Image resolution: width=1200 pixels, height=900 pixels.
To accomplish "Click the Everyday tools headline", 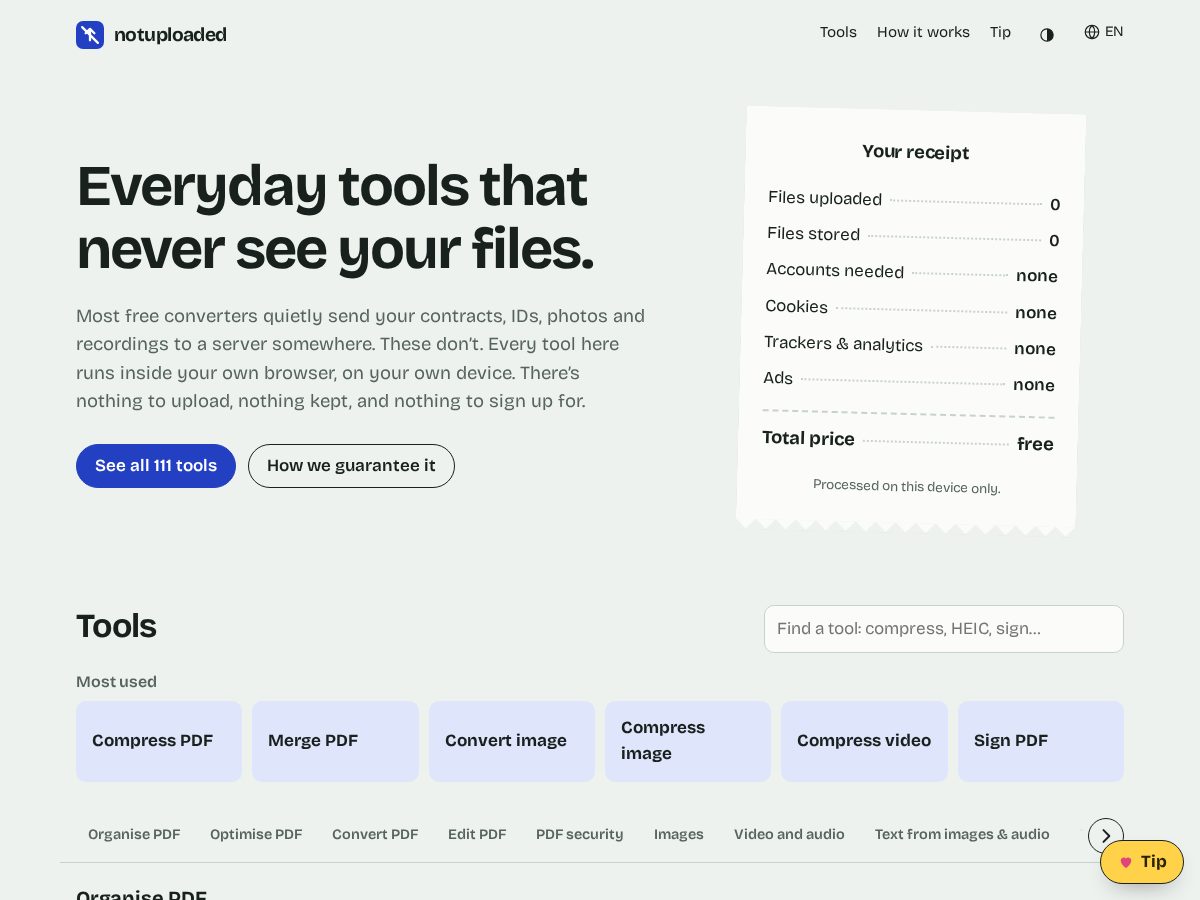I will click(x=335, y=217).
